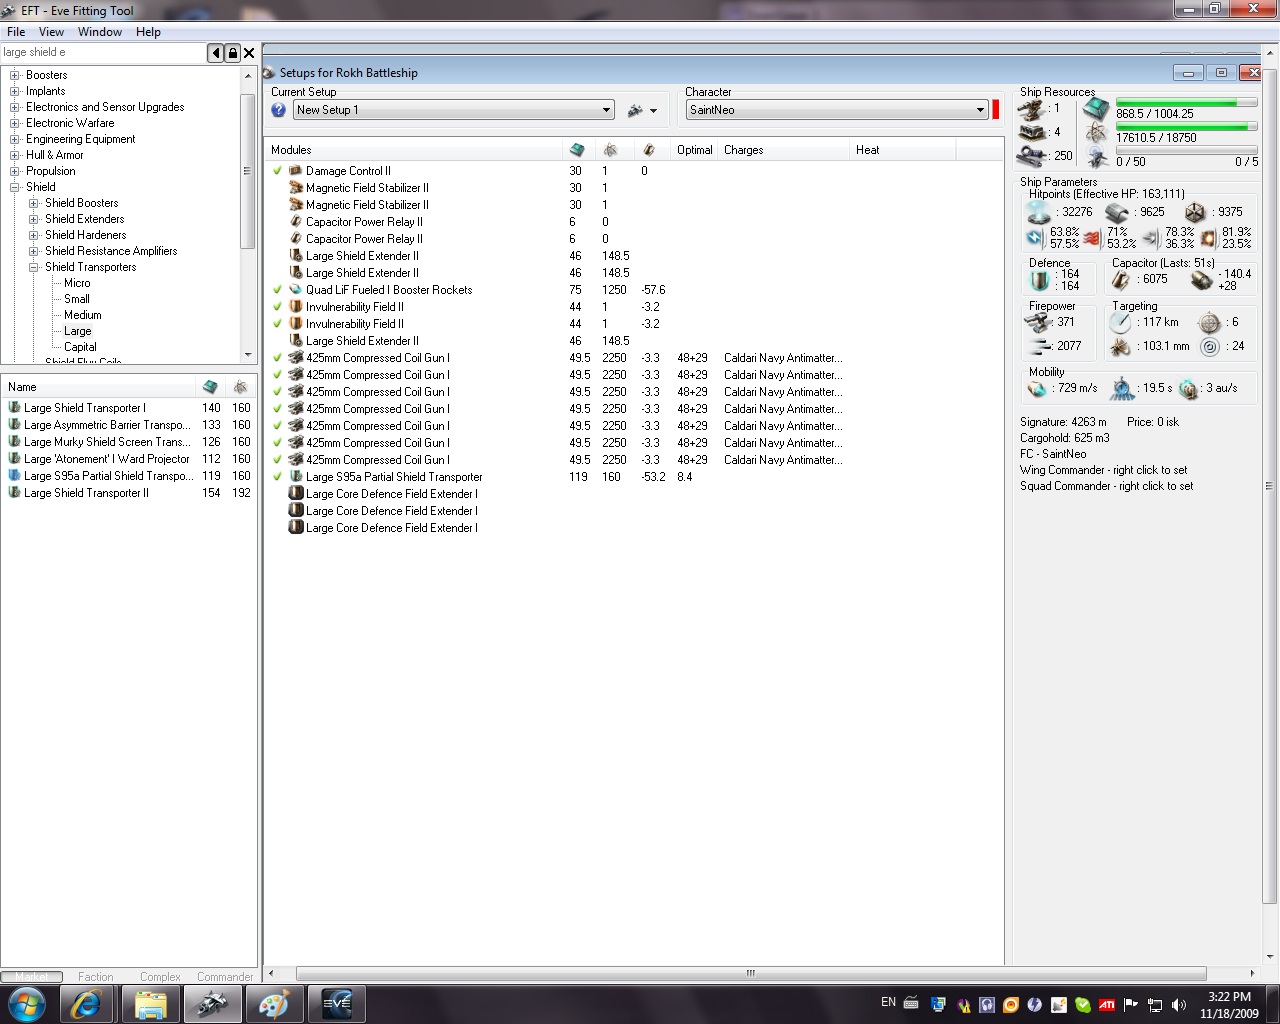Open the View menu

pyautogui.click(x=51, y=32)
